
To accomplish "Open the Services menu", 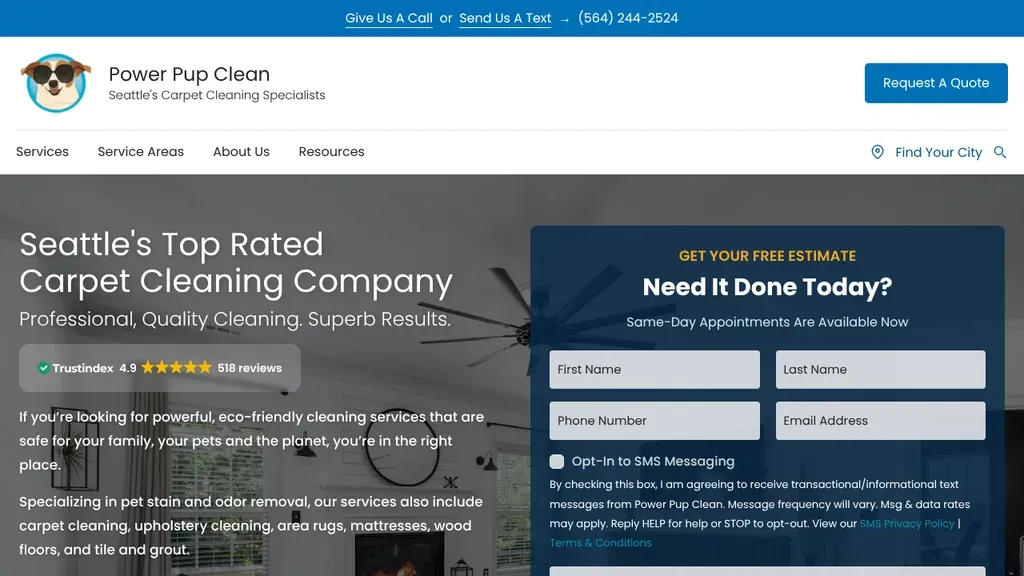I will (42, 152).
